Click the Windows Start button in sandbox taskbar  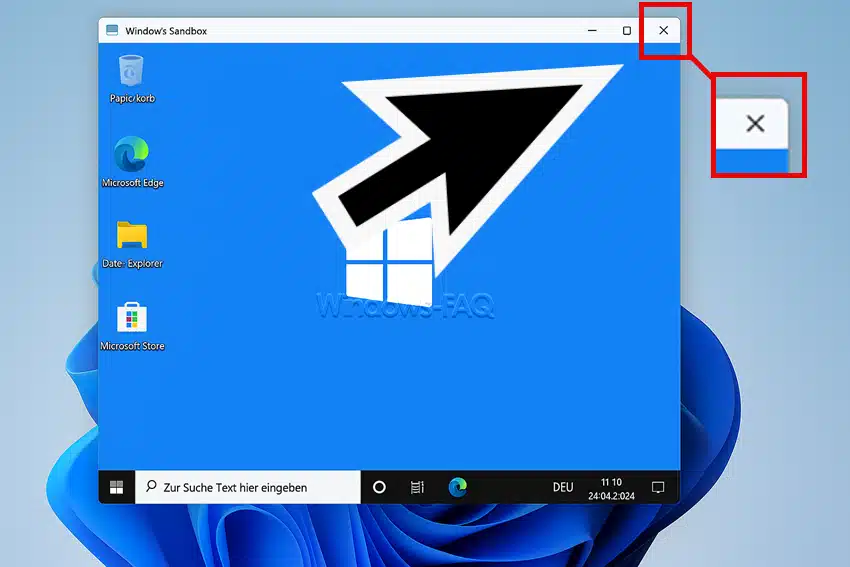(x=117, y=487)
